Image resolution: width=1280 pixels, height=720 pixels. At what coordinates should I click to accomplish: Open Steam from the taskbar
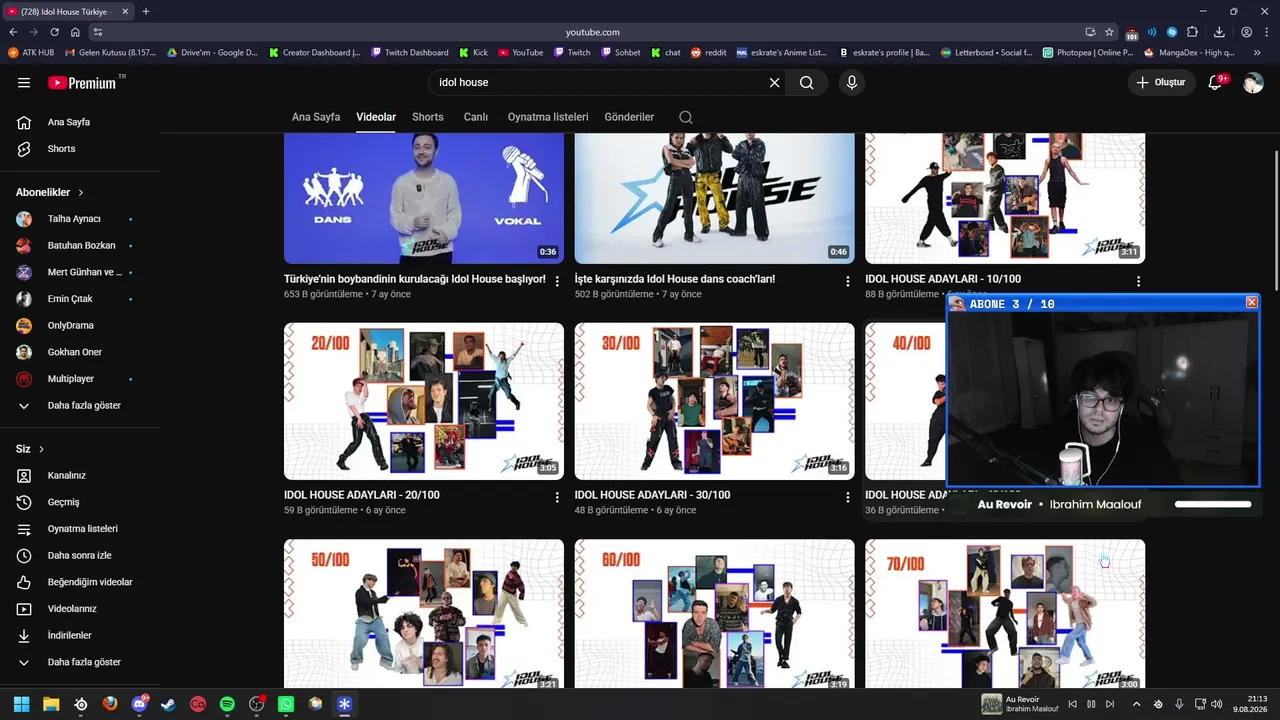(168, 704)
